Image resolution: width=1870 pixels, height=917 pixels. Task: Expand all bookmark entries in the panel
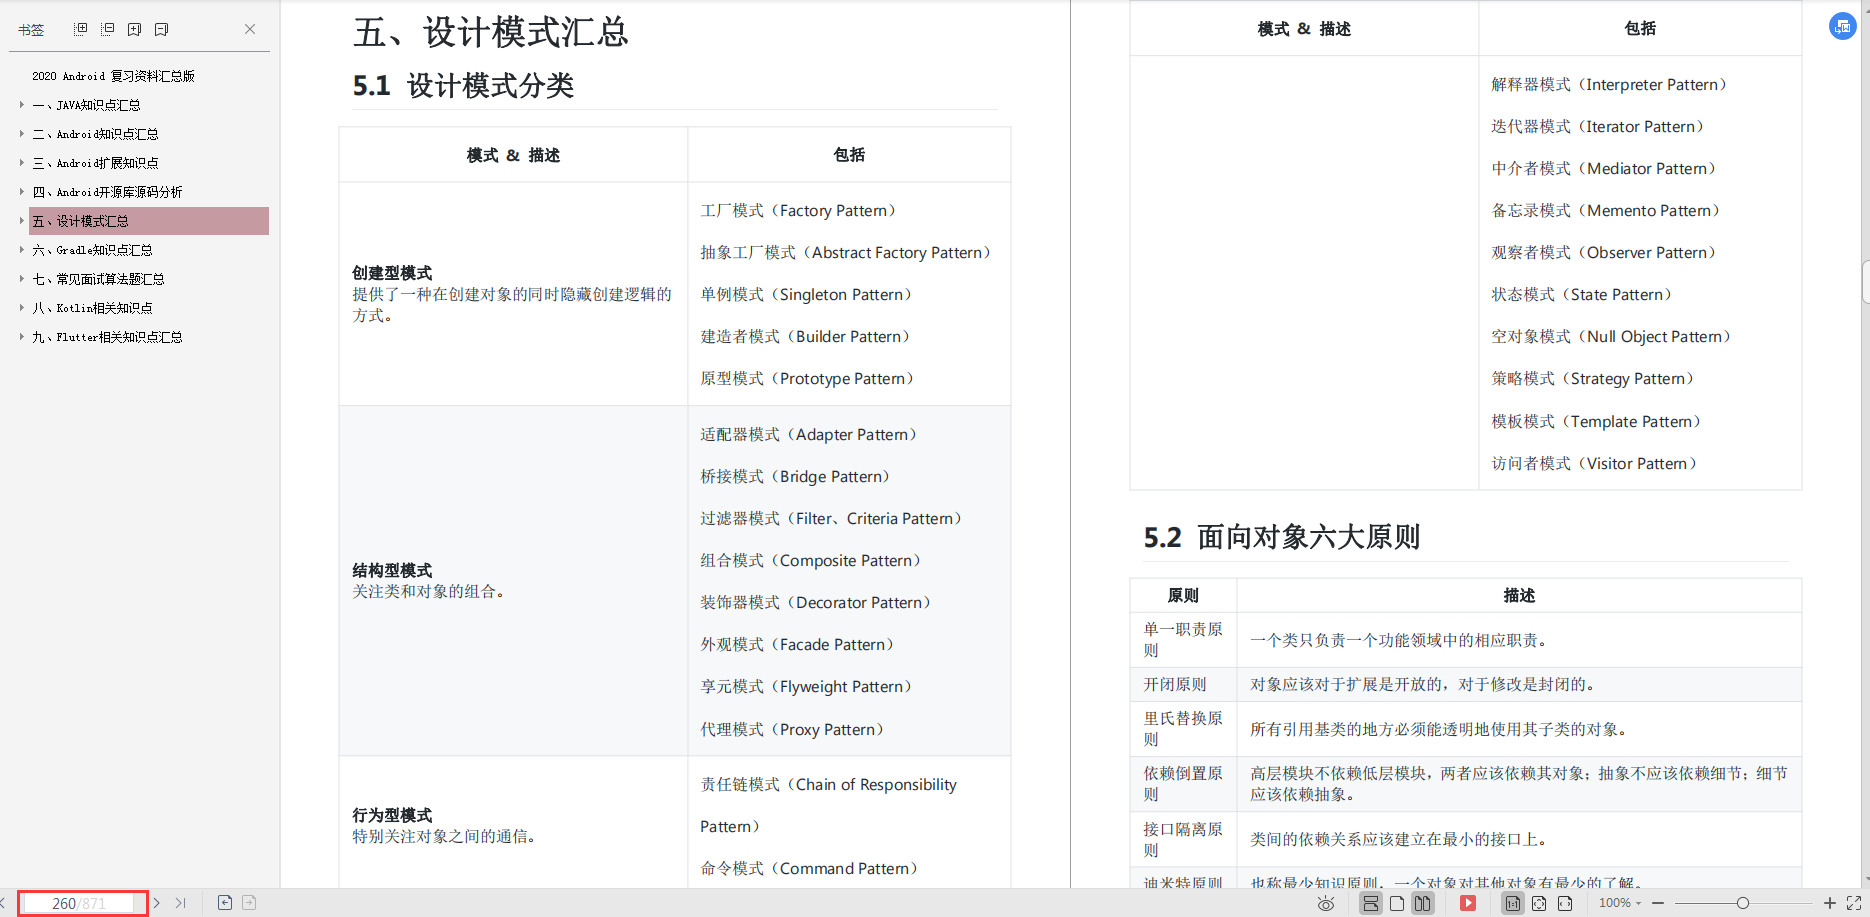[x=79, y=28]
